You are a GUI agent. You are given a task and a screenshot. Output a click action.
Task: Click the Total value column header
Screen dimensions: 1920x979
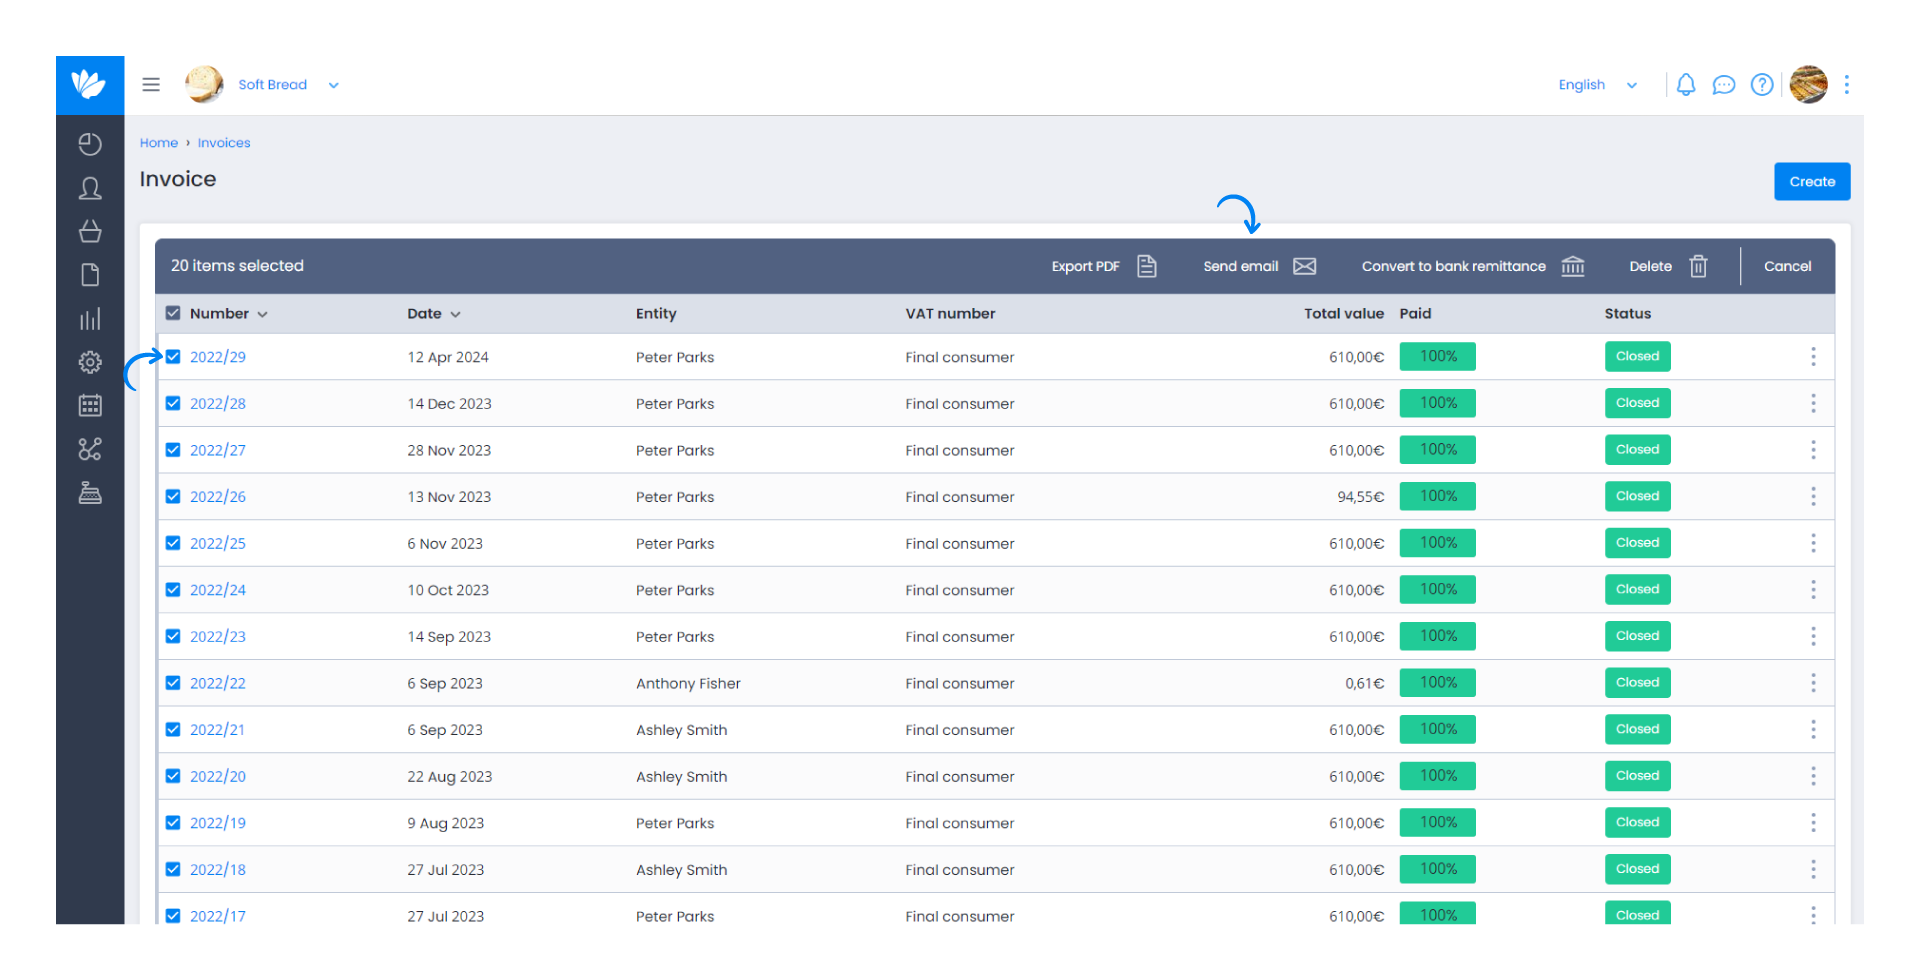tap(1343, 313)
